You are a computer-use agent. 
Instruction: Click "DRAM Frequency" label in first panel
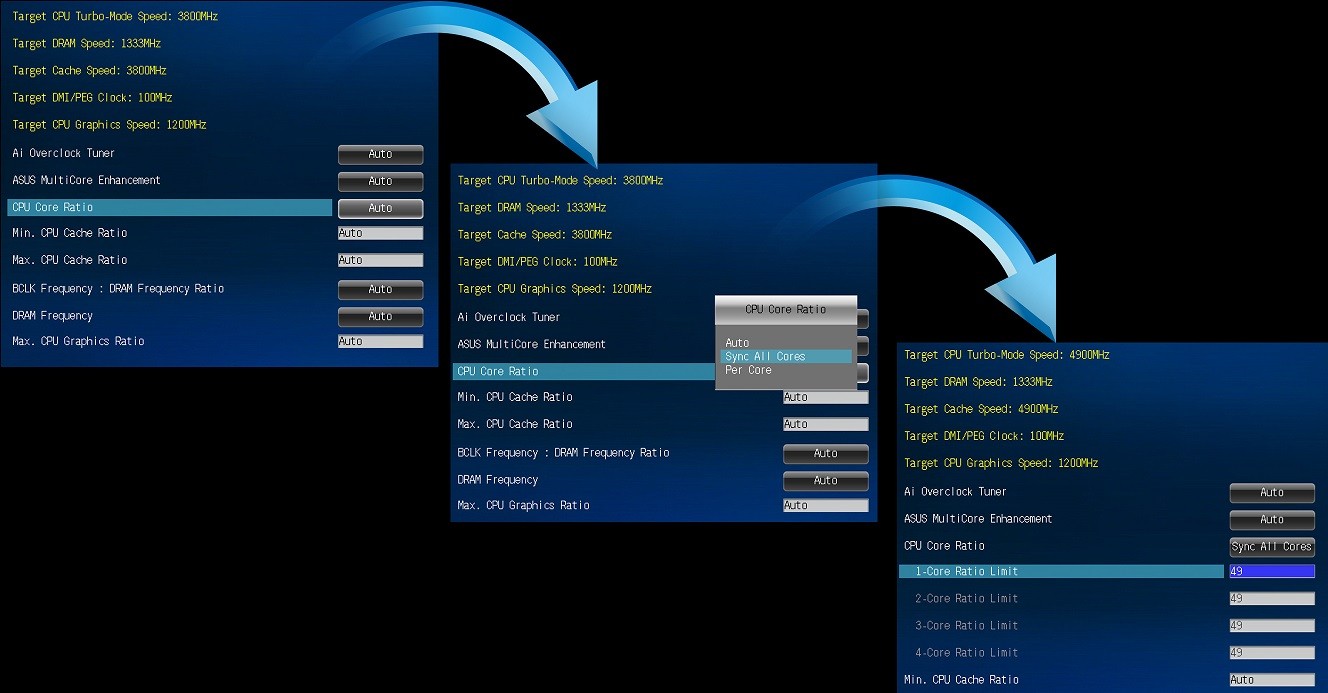(52, 316)
